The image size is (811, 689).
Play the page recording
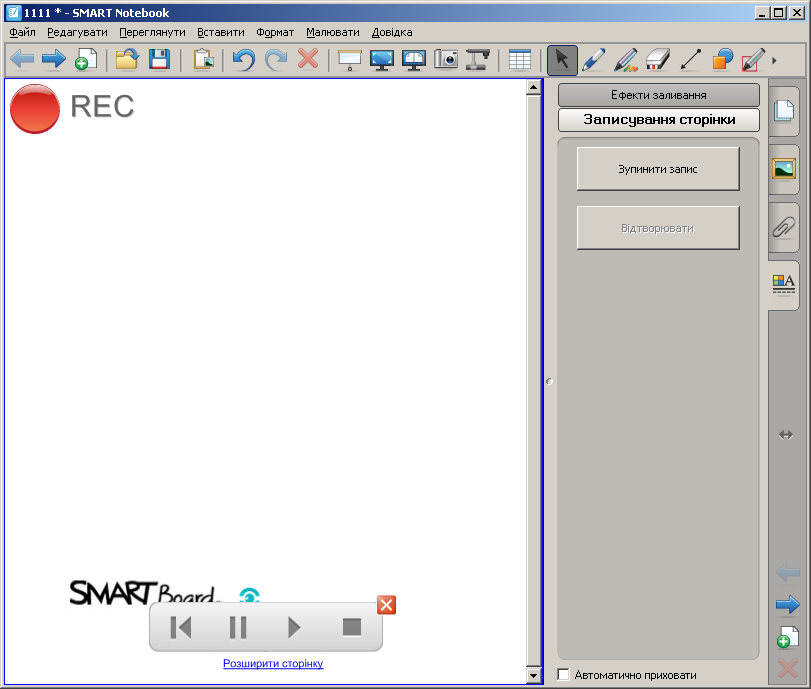(x=294, y=627)
